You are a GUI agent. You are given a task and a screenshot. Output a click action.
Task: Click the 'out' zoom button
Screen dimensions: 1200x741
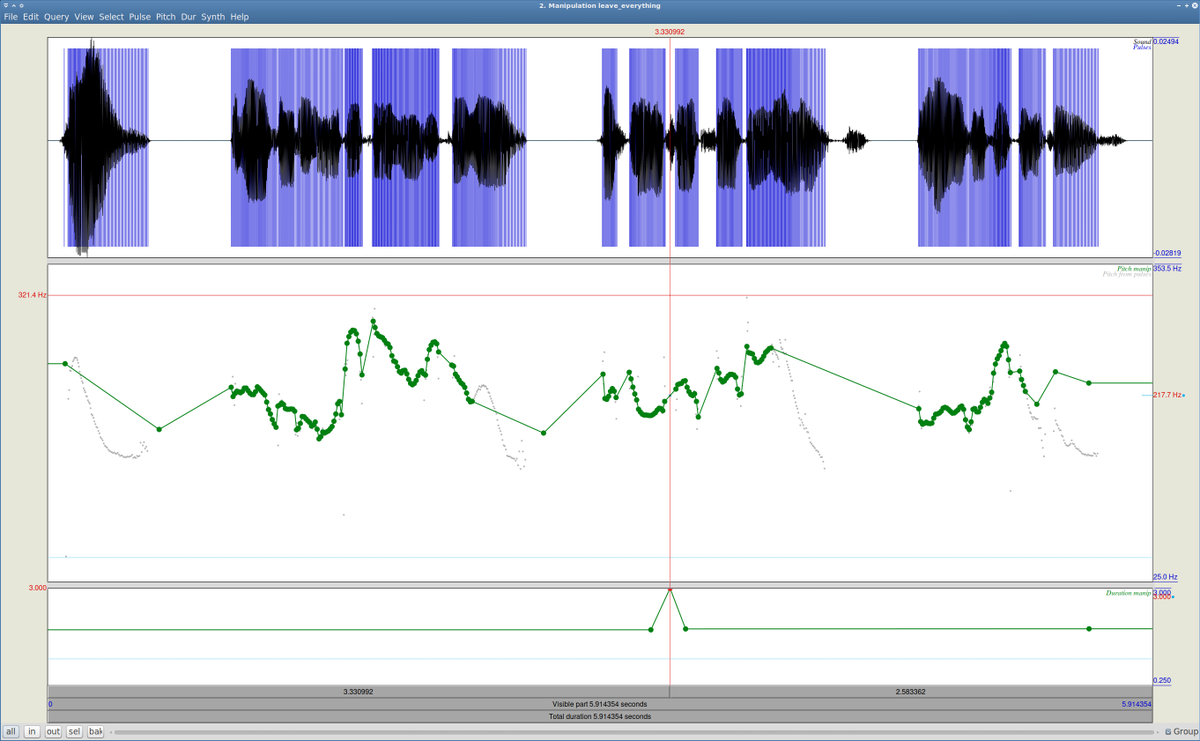point(53,732)
